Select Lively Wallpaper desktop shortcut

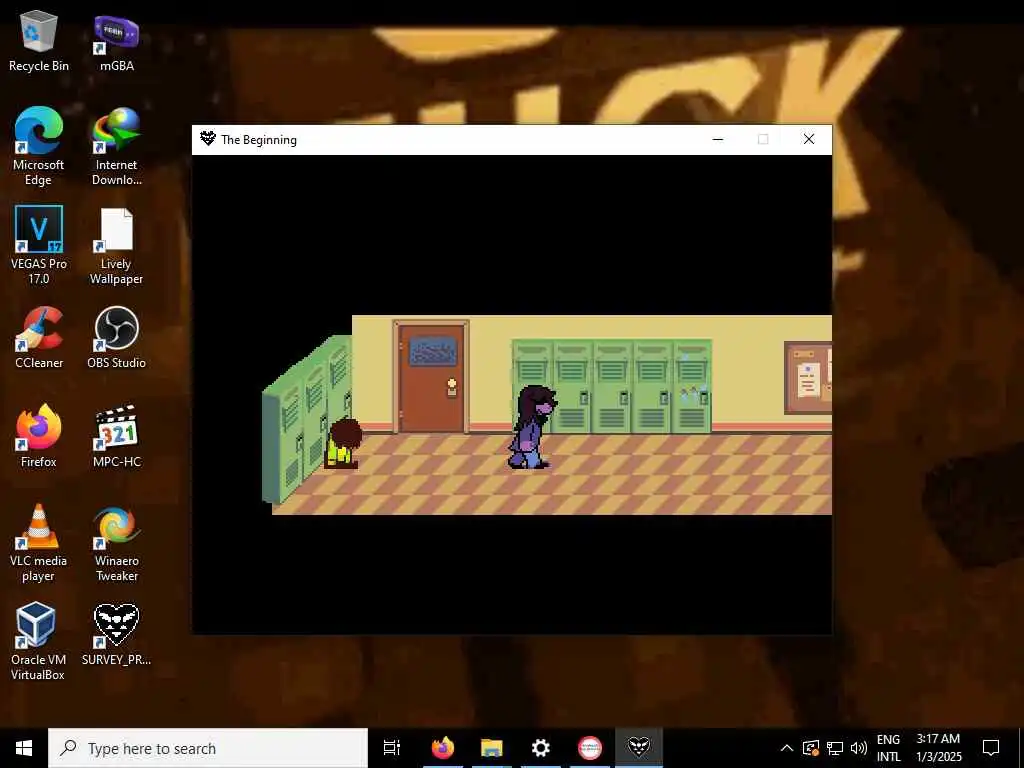click(x=116, y=245)
